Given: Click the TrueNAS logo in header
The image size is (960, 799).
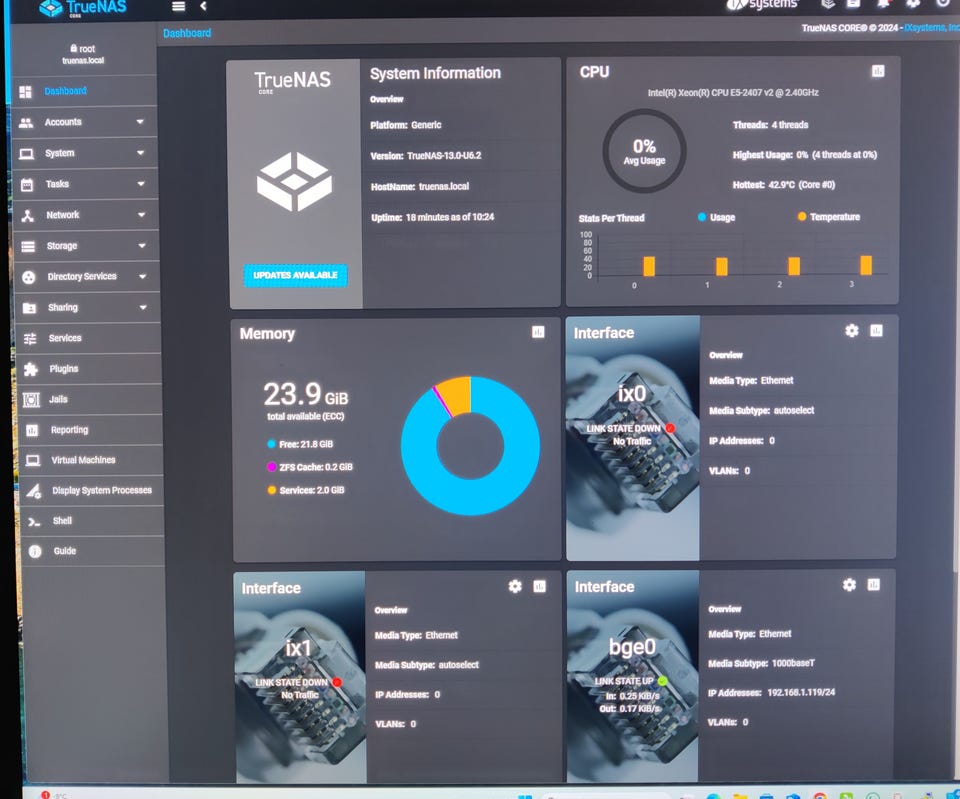Looking at the screenshot, I should tap(83, 7).
